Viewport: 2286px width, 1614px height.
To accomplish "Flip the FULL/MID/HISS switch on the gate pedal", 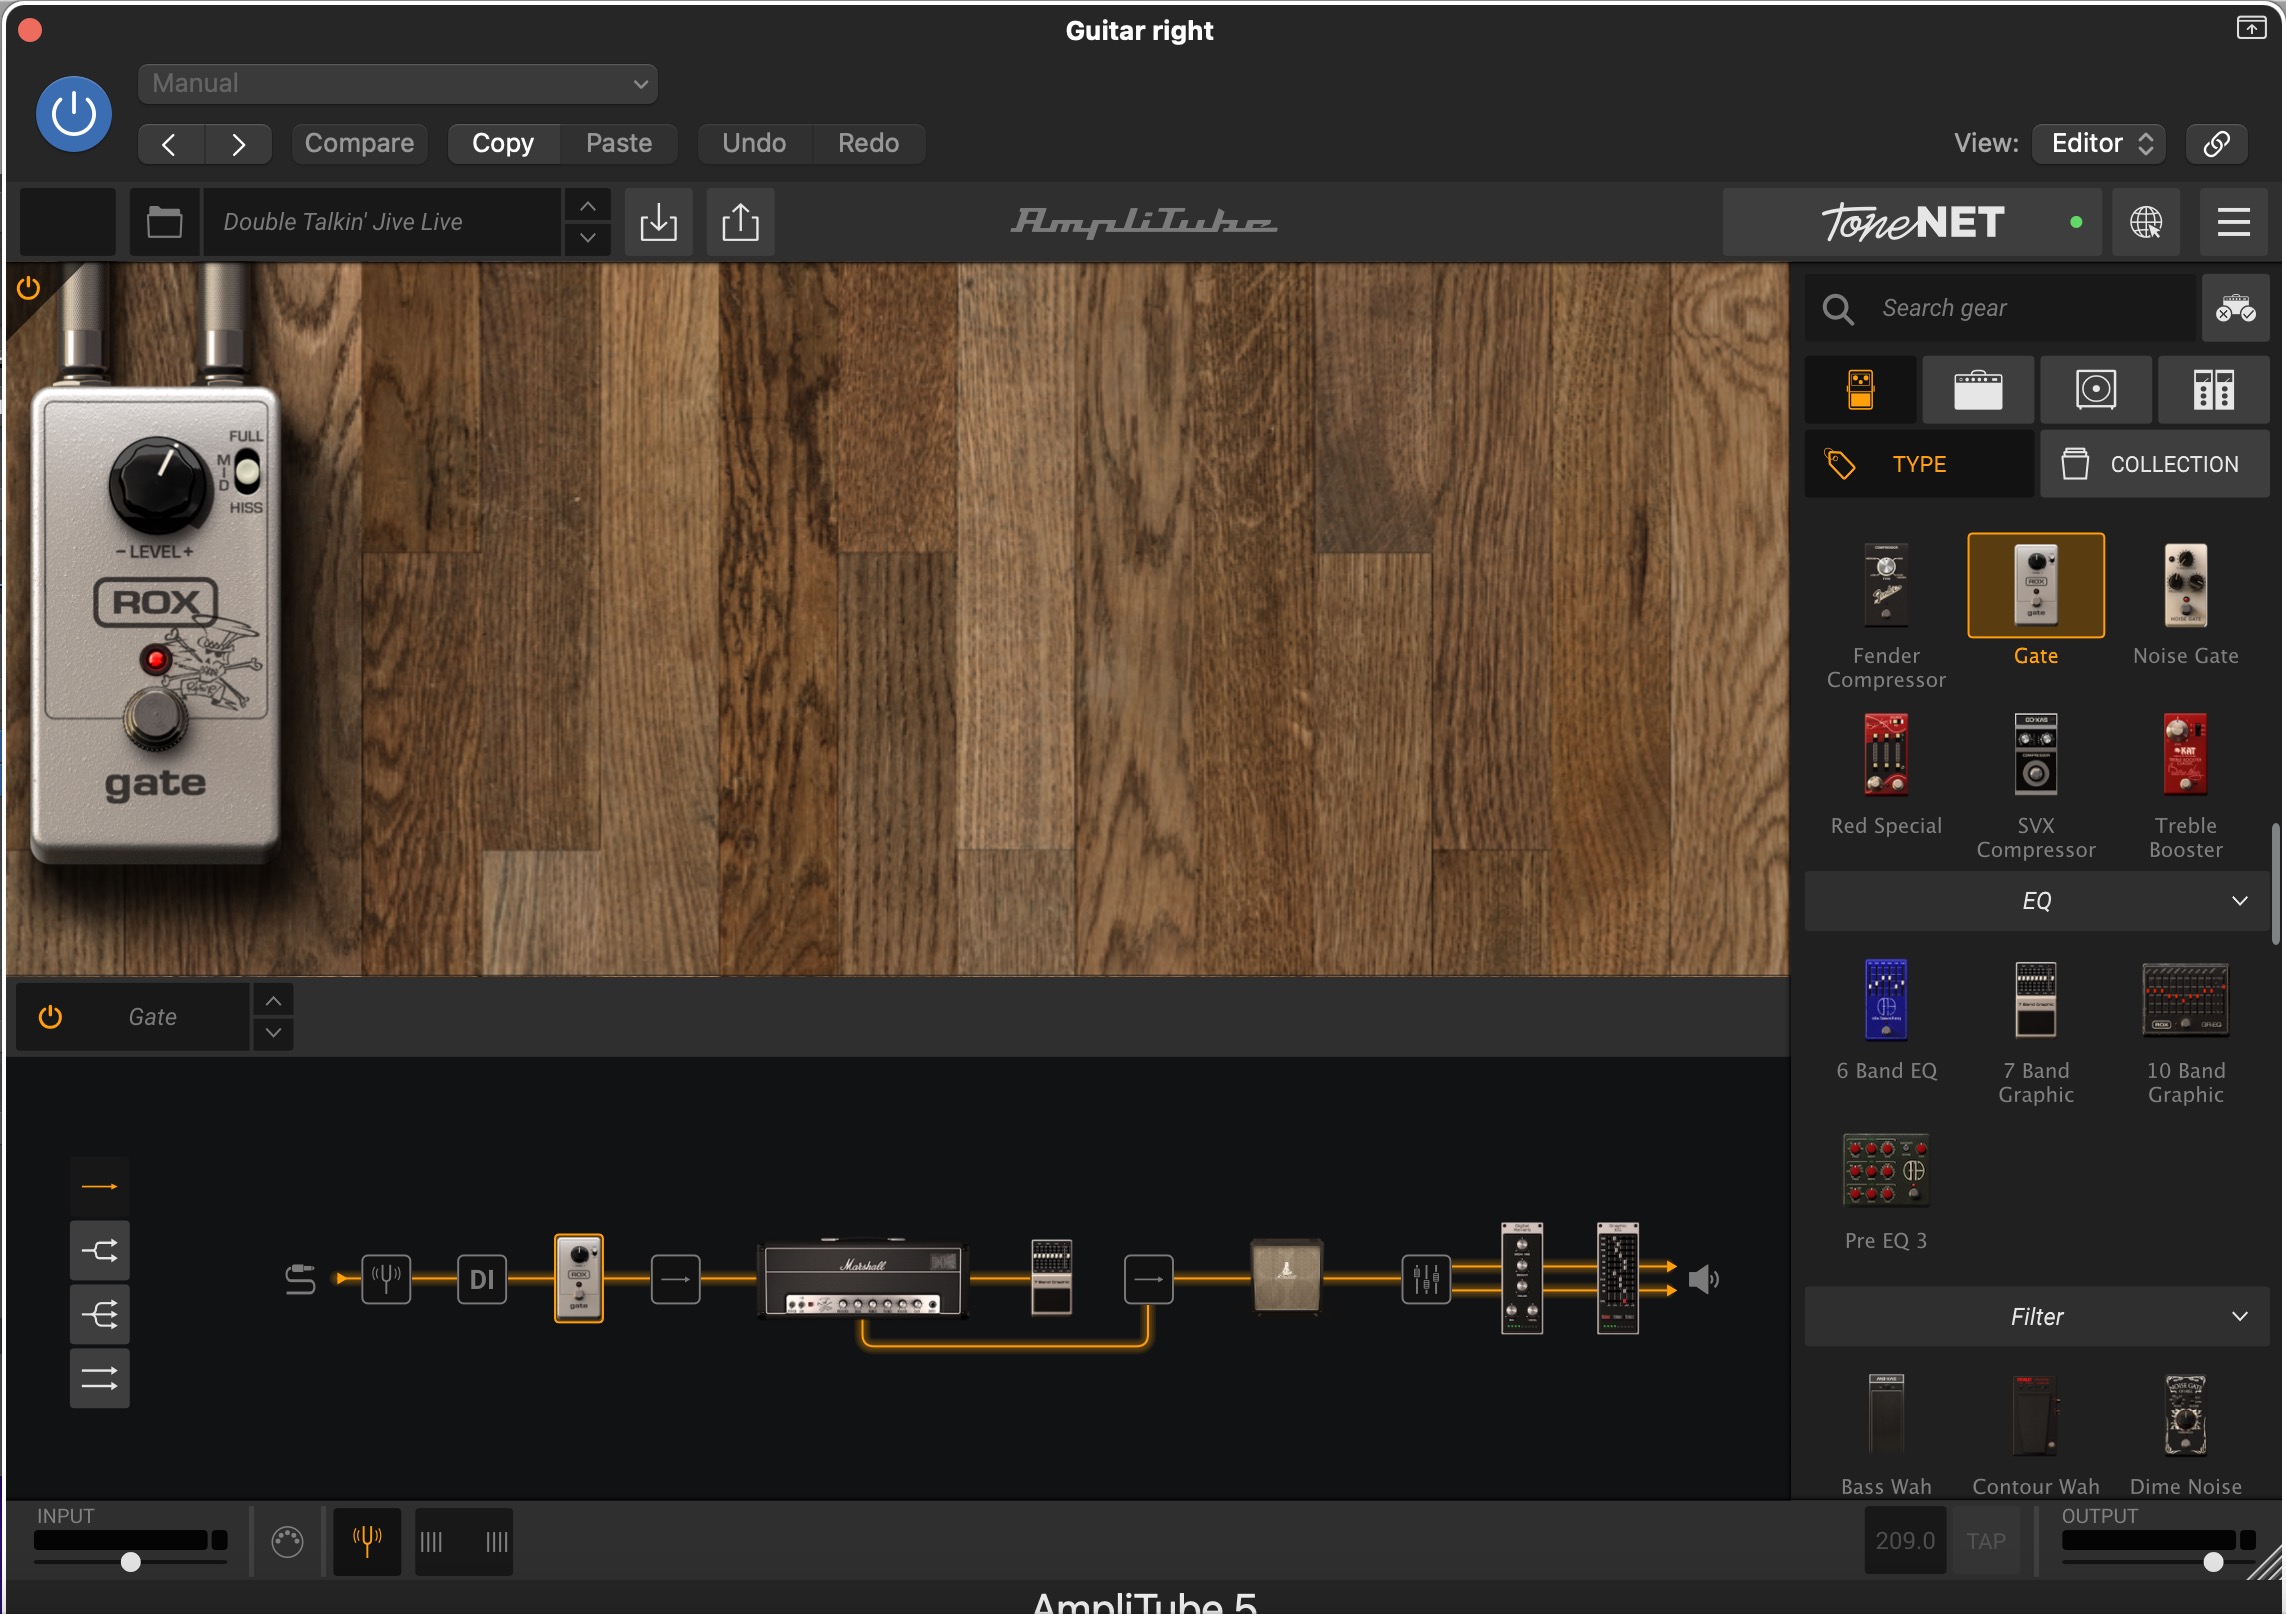I will [246, 472].
